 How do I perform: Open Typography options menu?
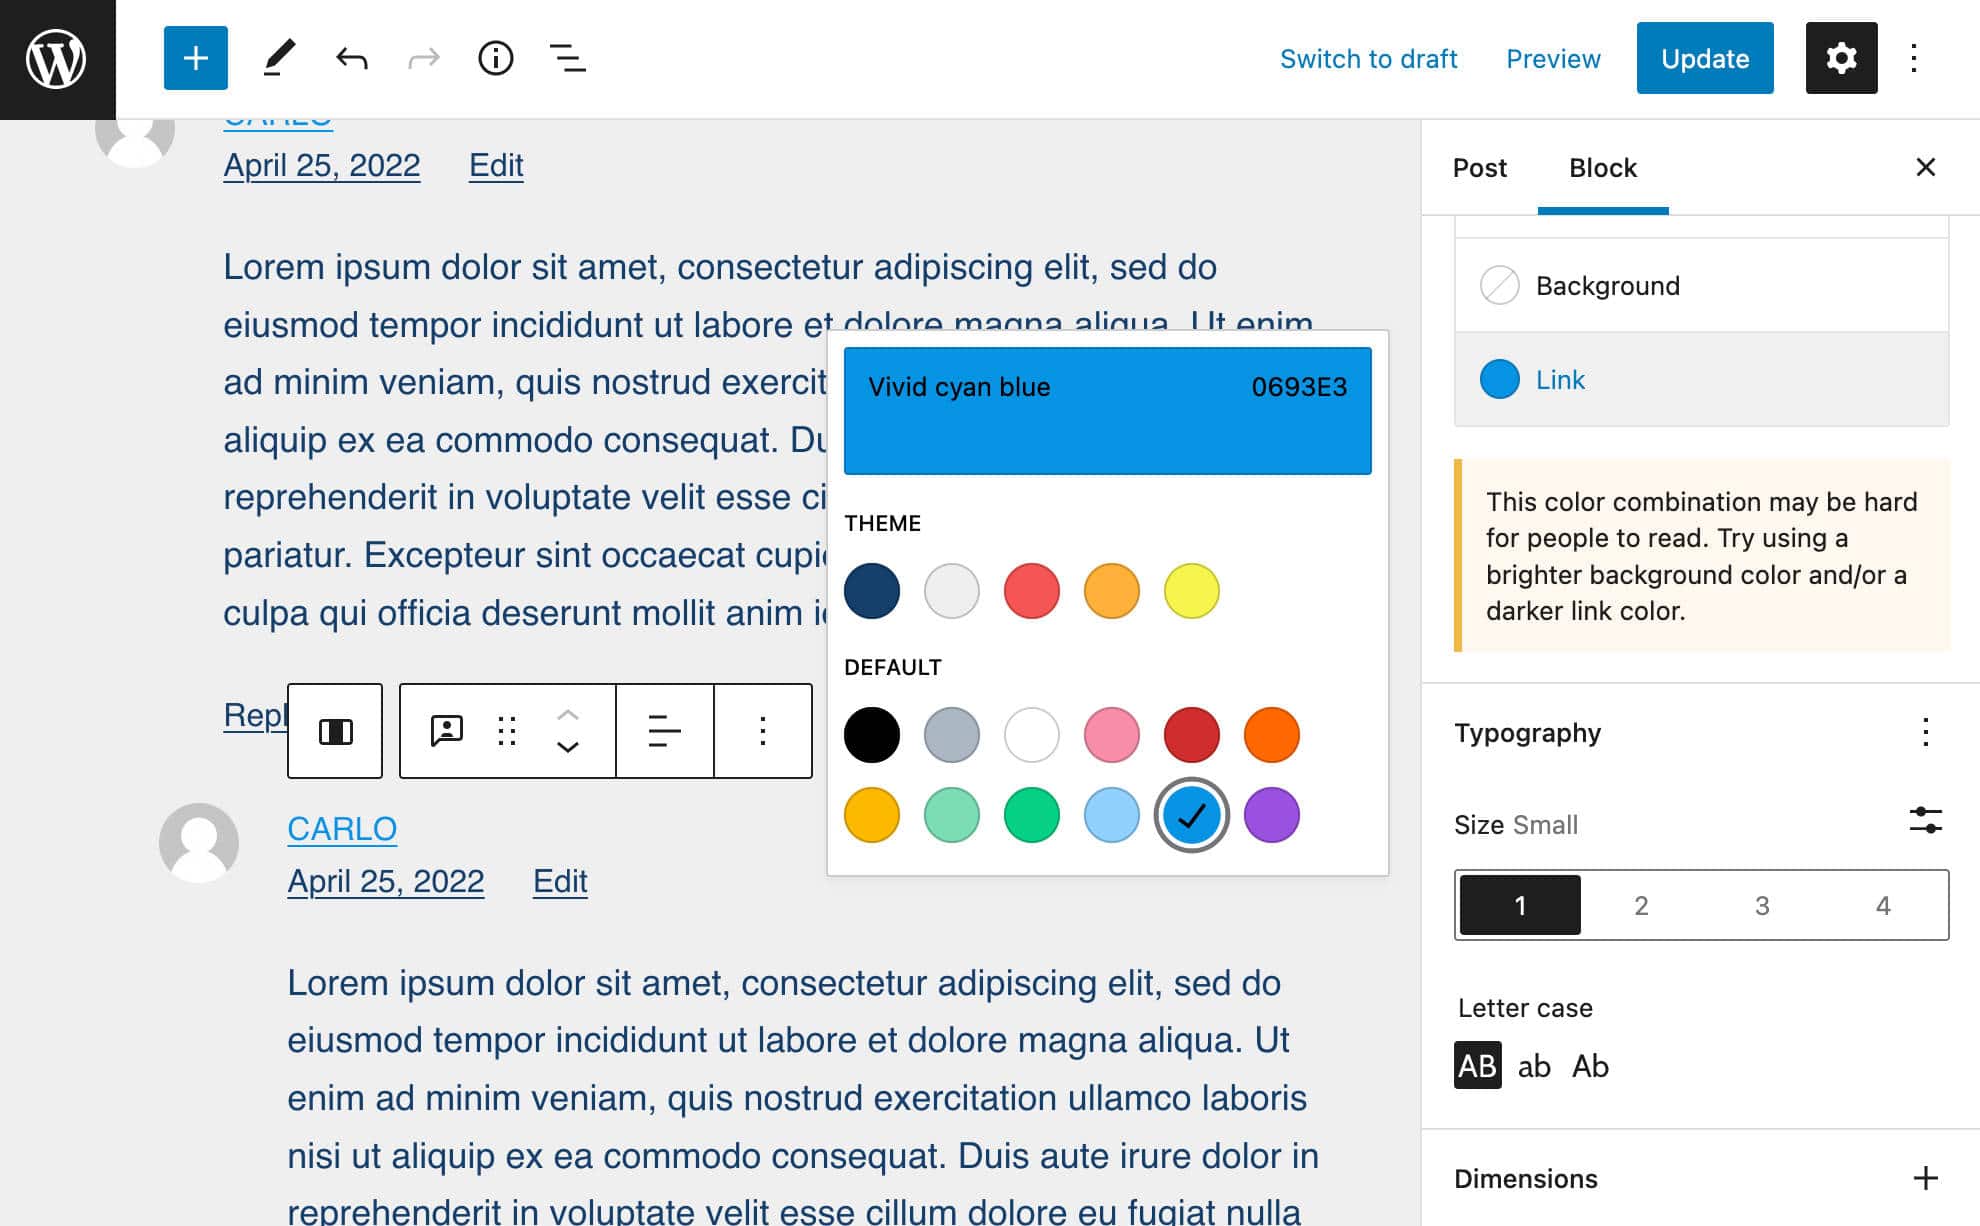coord(1926,732)
